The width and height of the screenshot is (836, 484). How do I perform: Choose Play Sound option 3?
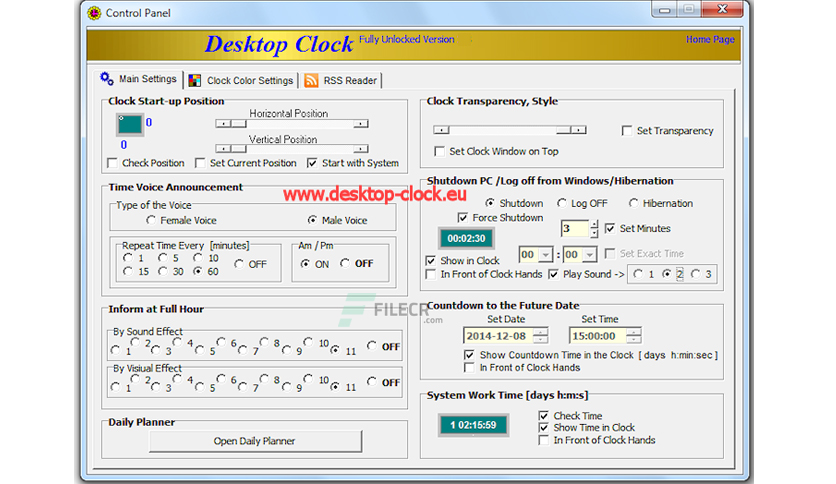pyautogui.click(x=695, y=274)
